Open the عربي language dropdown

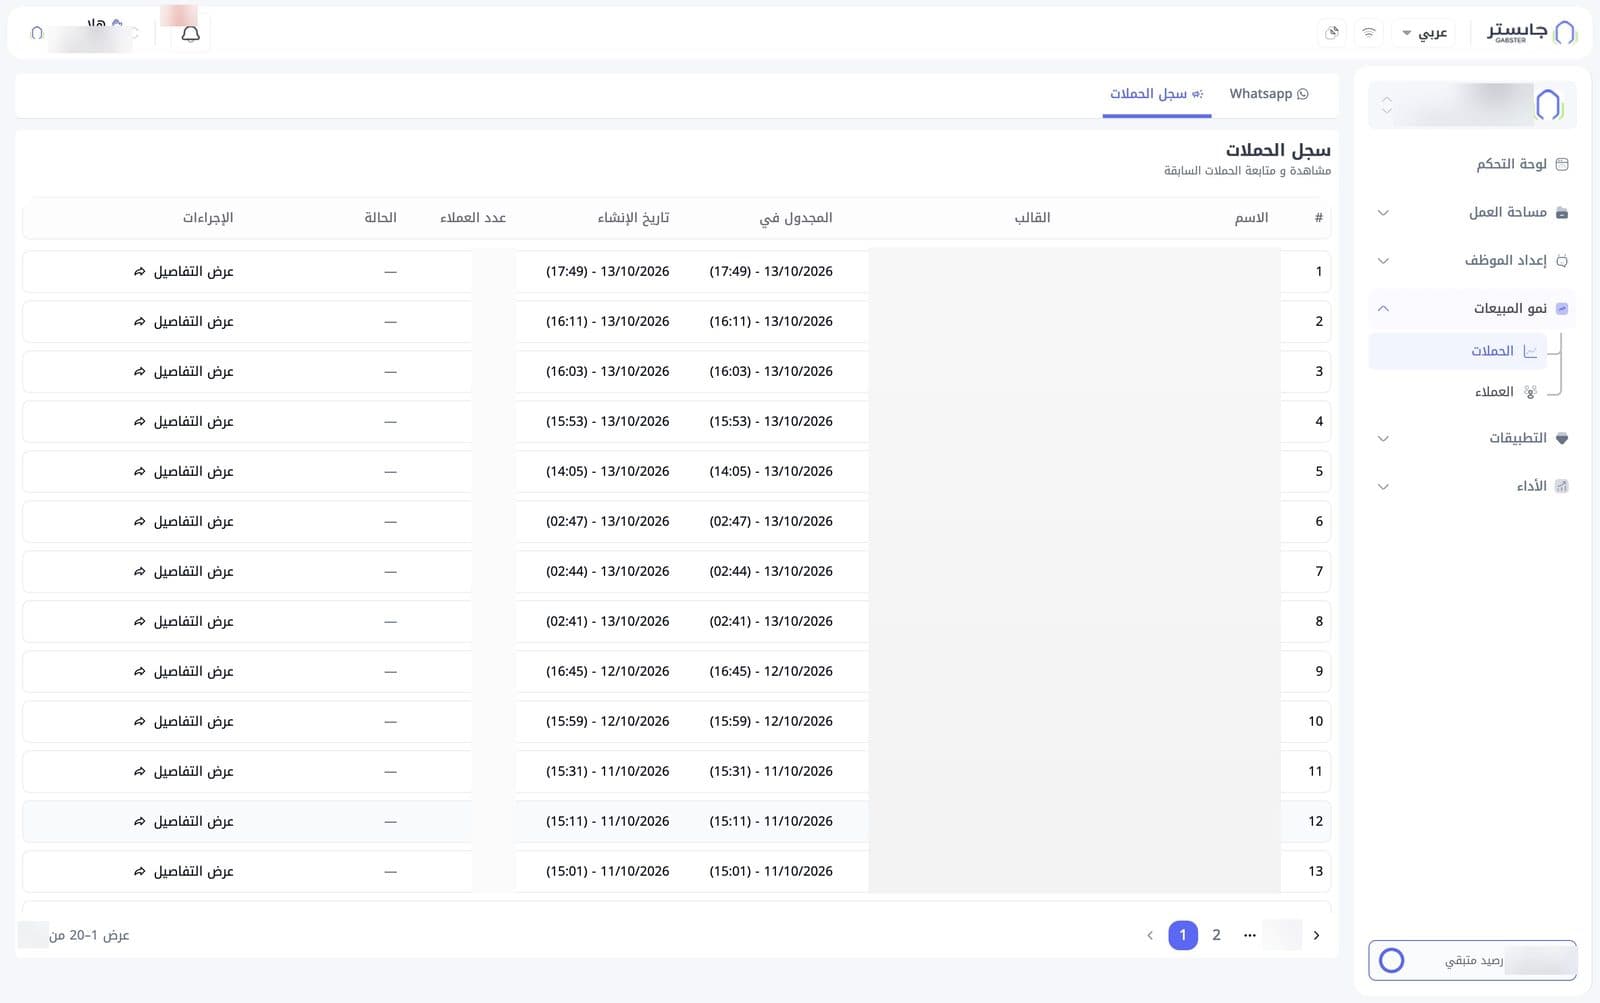click(1425, 33)
